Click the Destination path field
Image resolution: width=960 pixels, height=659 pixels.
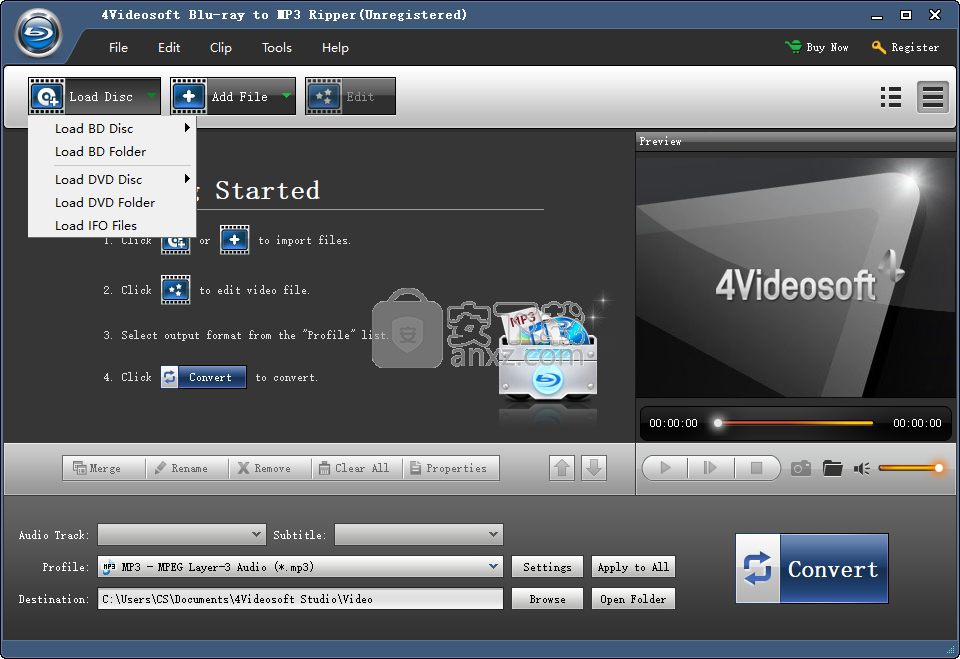pyautogui.click(x=300, y=599)
